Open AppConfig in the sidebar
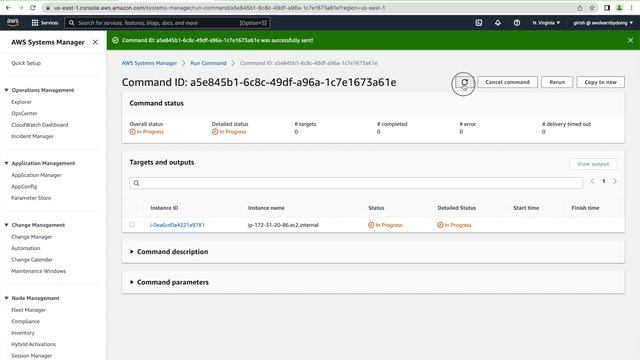 24,186
